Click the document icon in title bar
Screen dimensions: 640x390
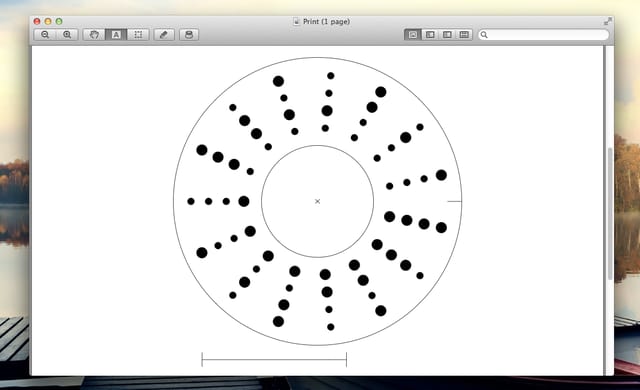click(x=296, y=22)
